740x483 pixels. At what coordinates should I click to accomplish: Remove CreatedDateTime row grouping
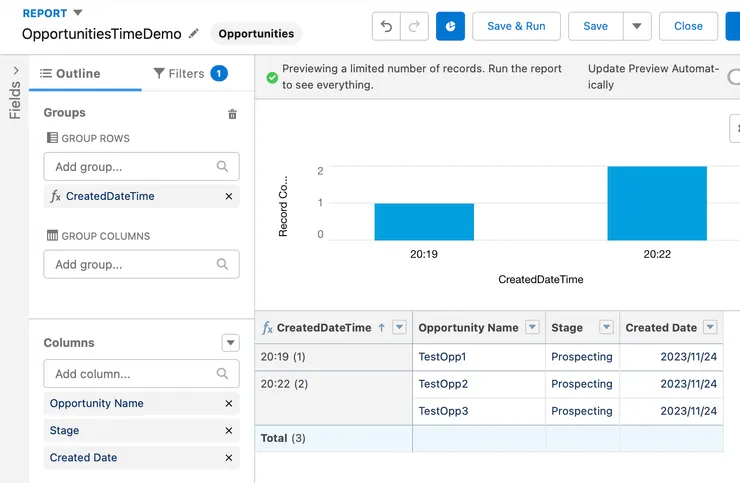229,197
